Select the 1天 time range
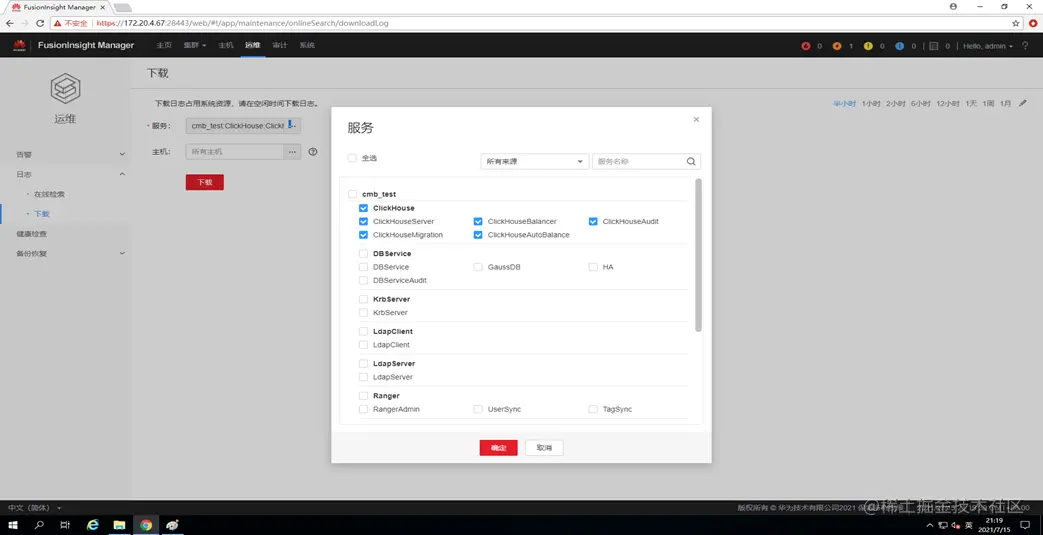 (971, 104)
